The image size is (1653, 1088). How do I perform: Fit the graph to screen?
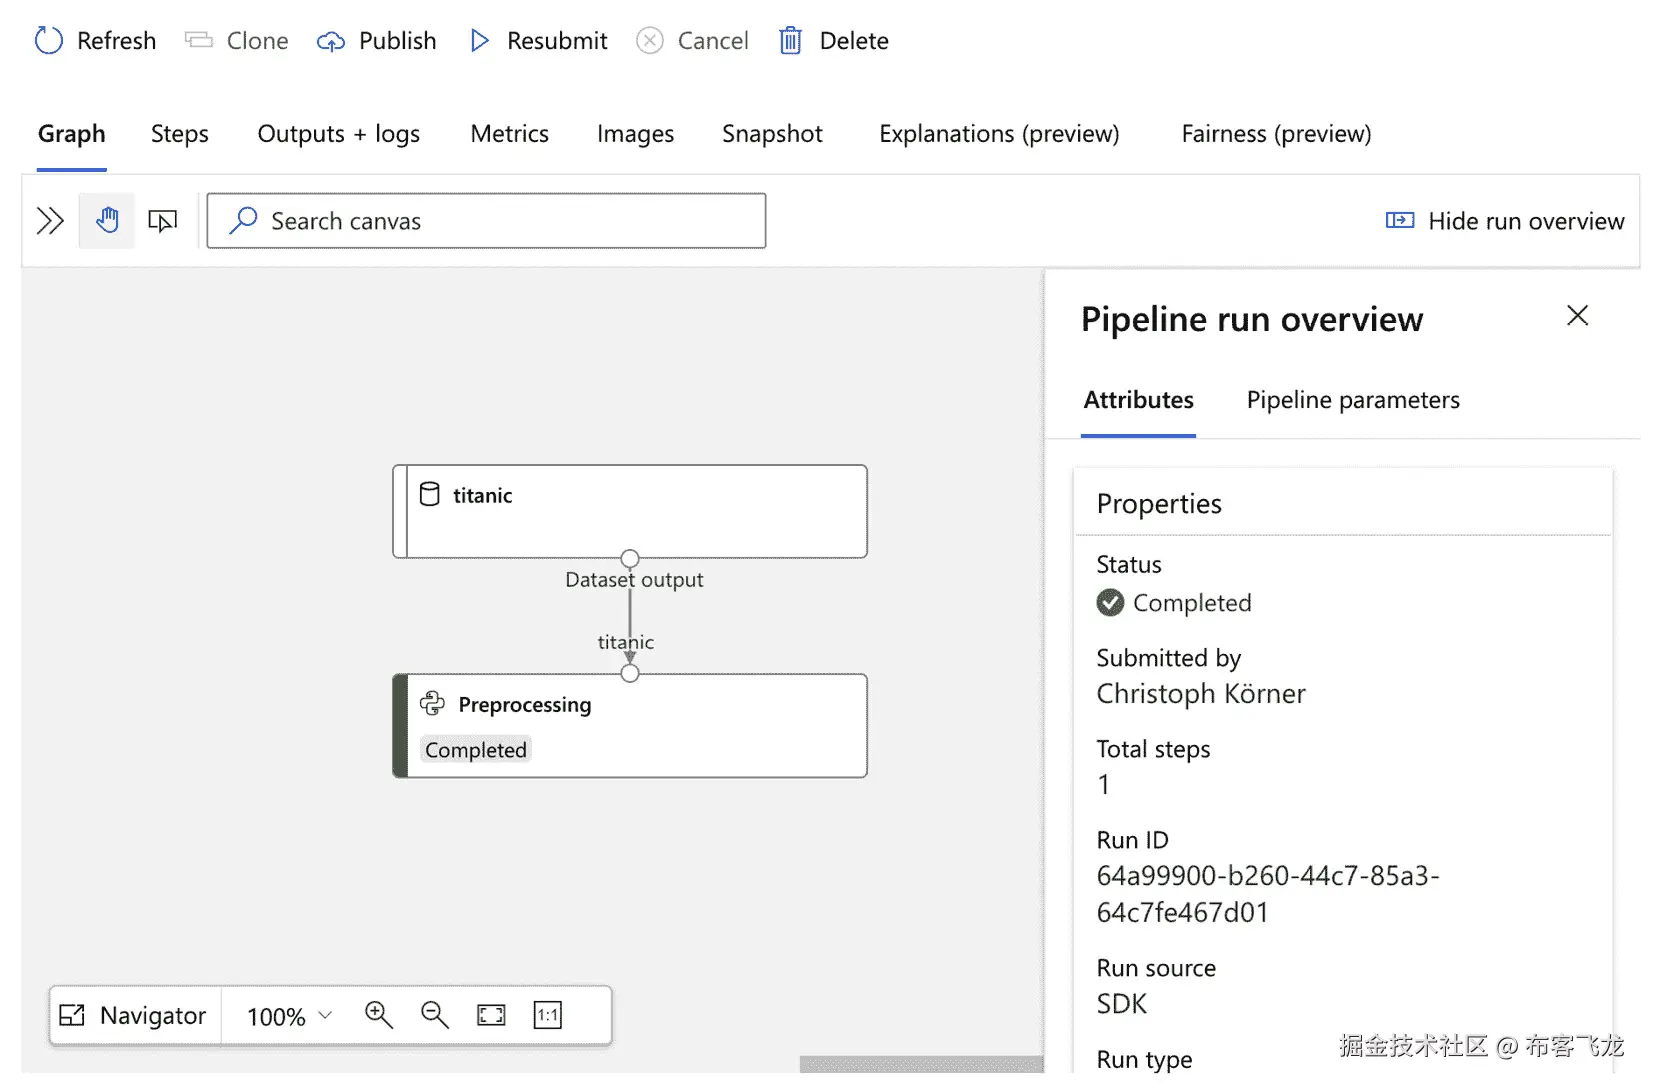click(491, 1015)
